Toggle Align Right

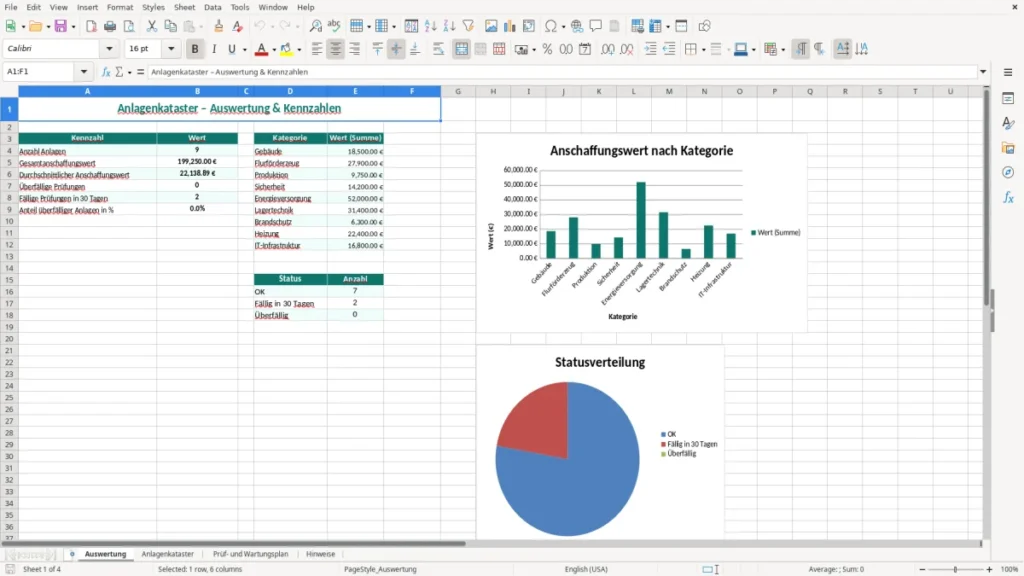point(355,49)
